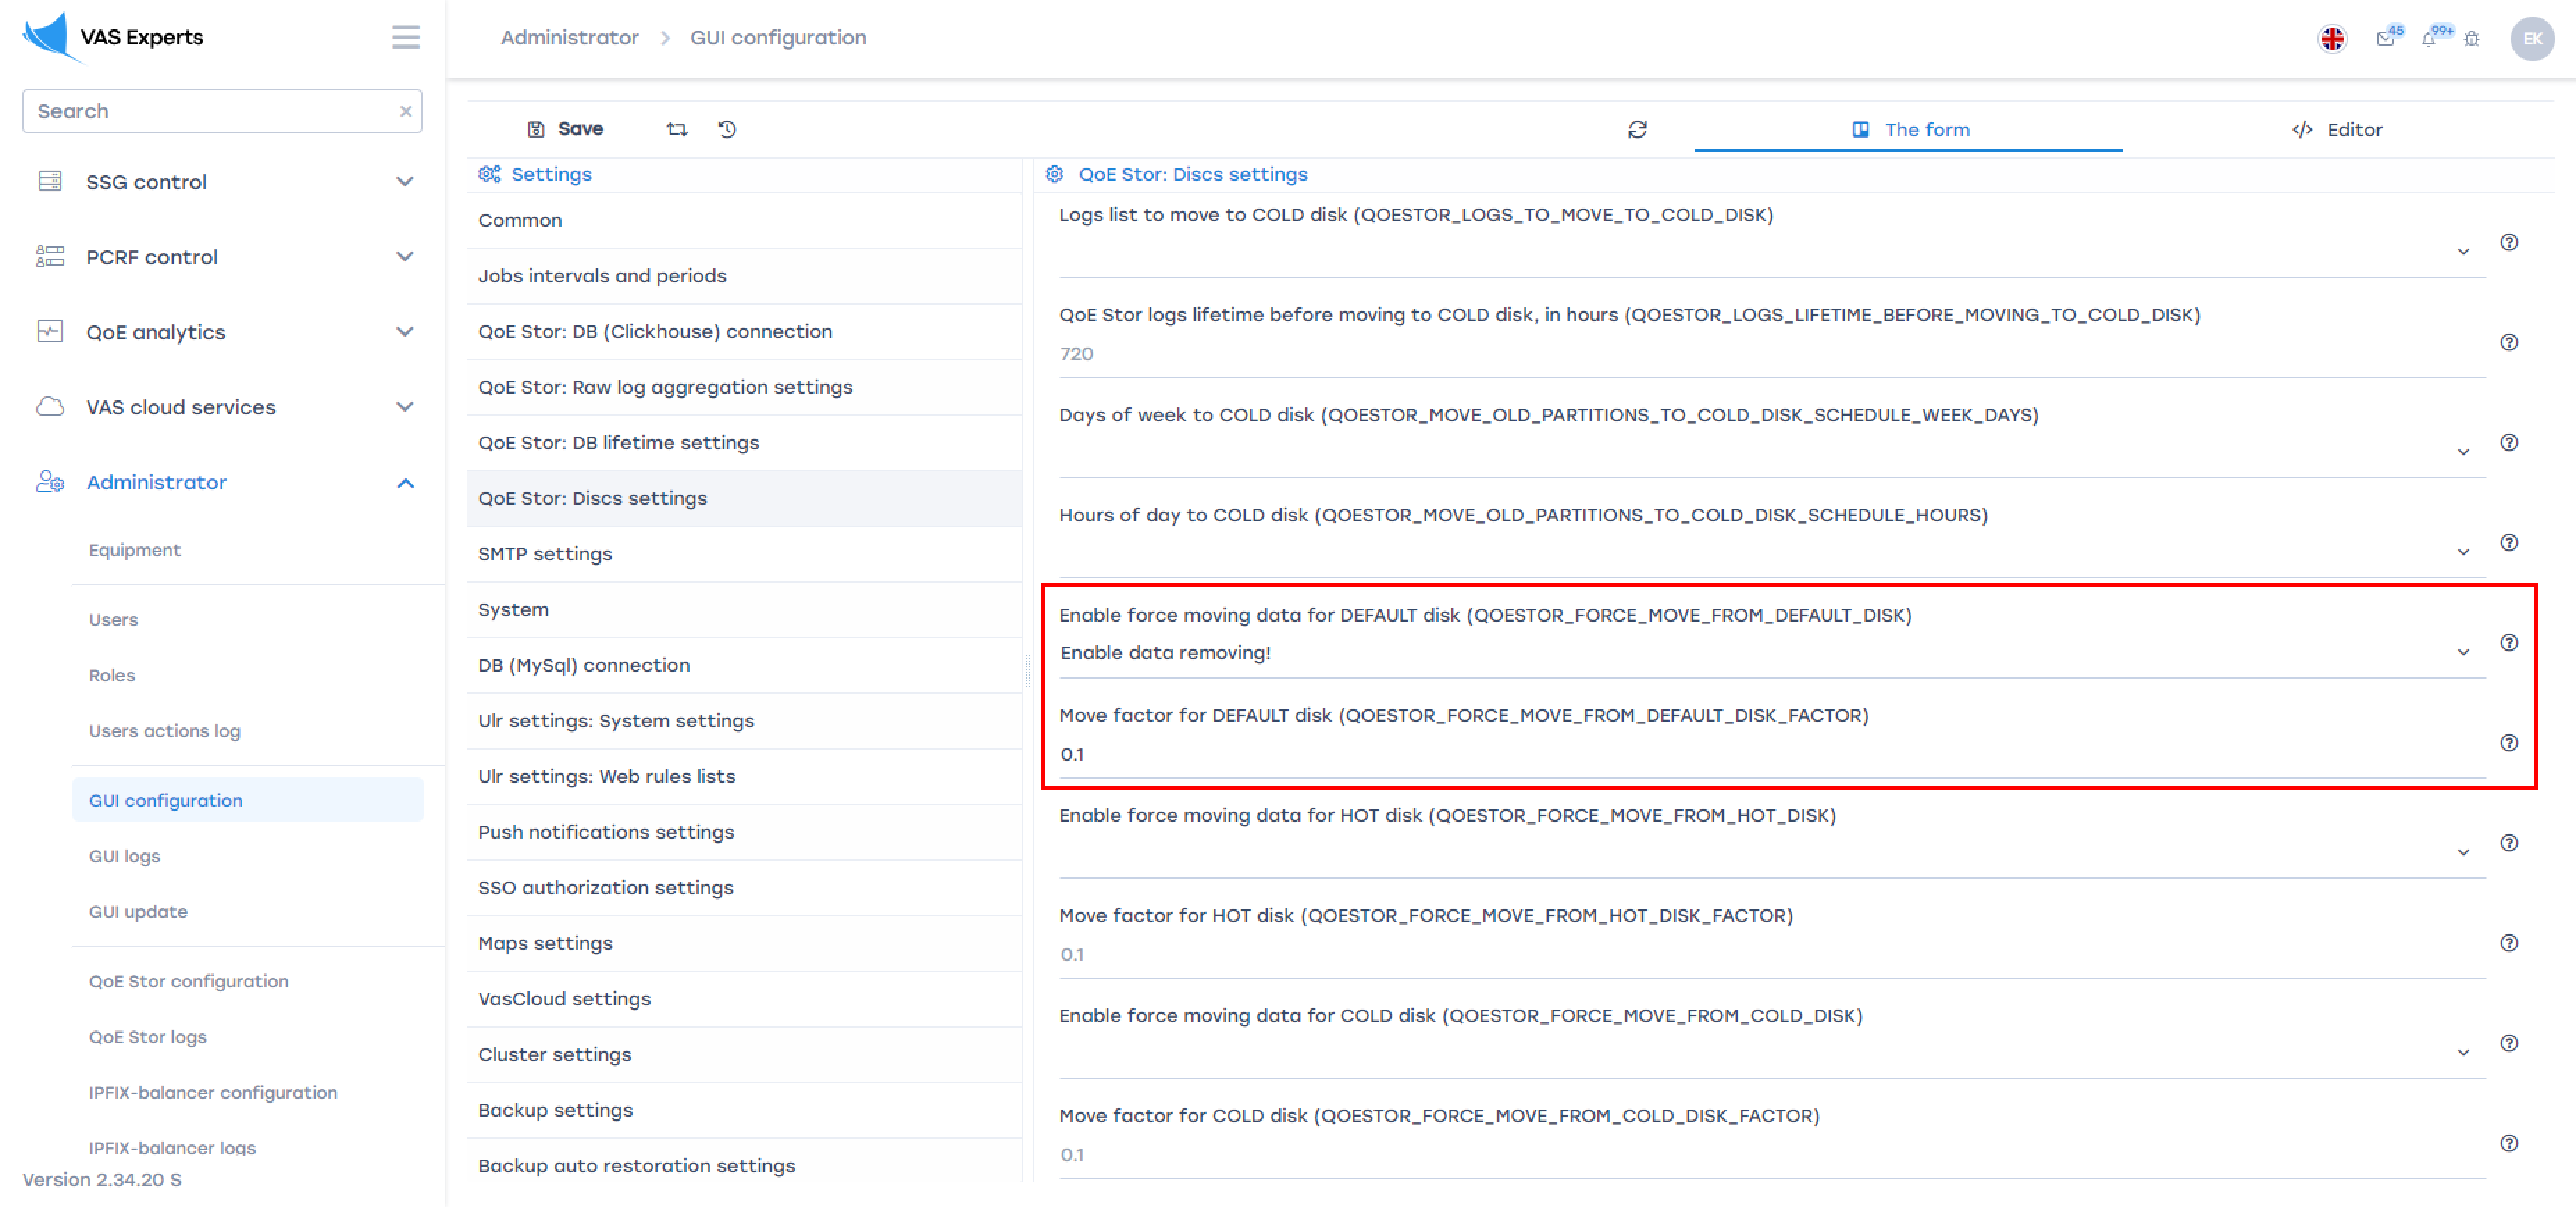The image size is (2576, 1207).
Task: Click the swap arrows icon next to Save
Action: pos(677,129)
